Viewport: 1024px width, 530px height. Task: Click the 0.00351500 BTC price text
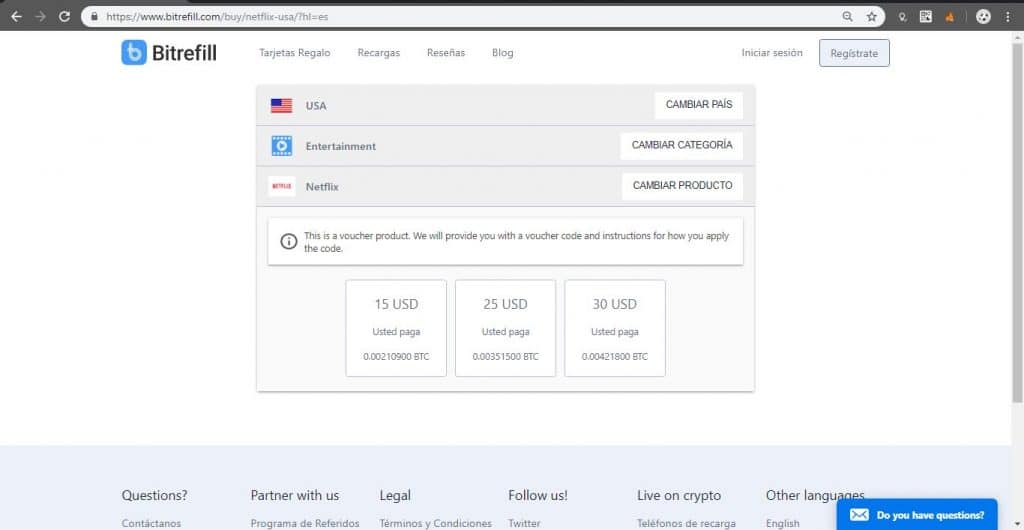coord(505,357)
